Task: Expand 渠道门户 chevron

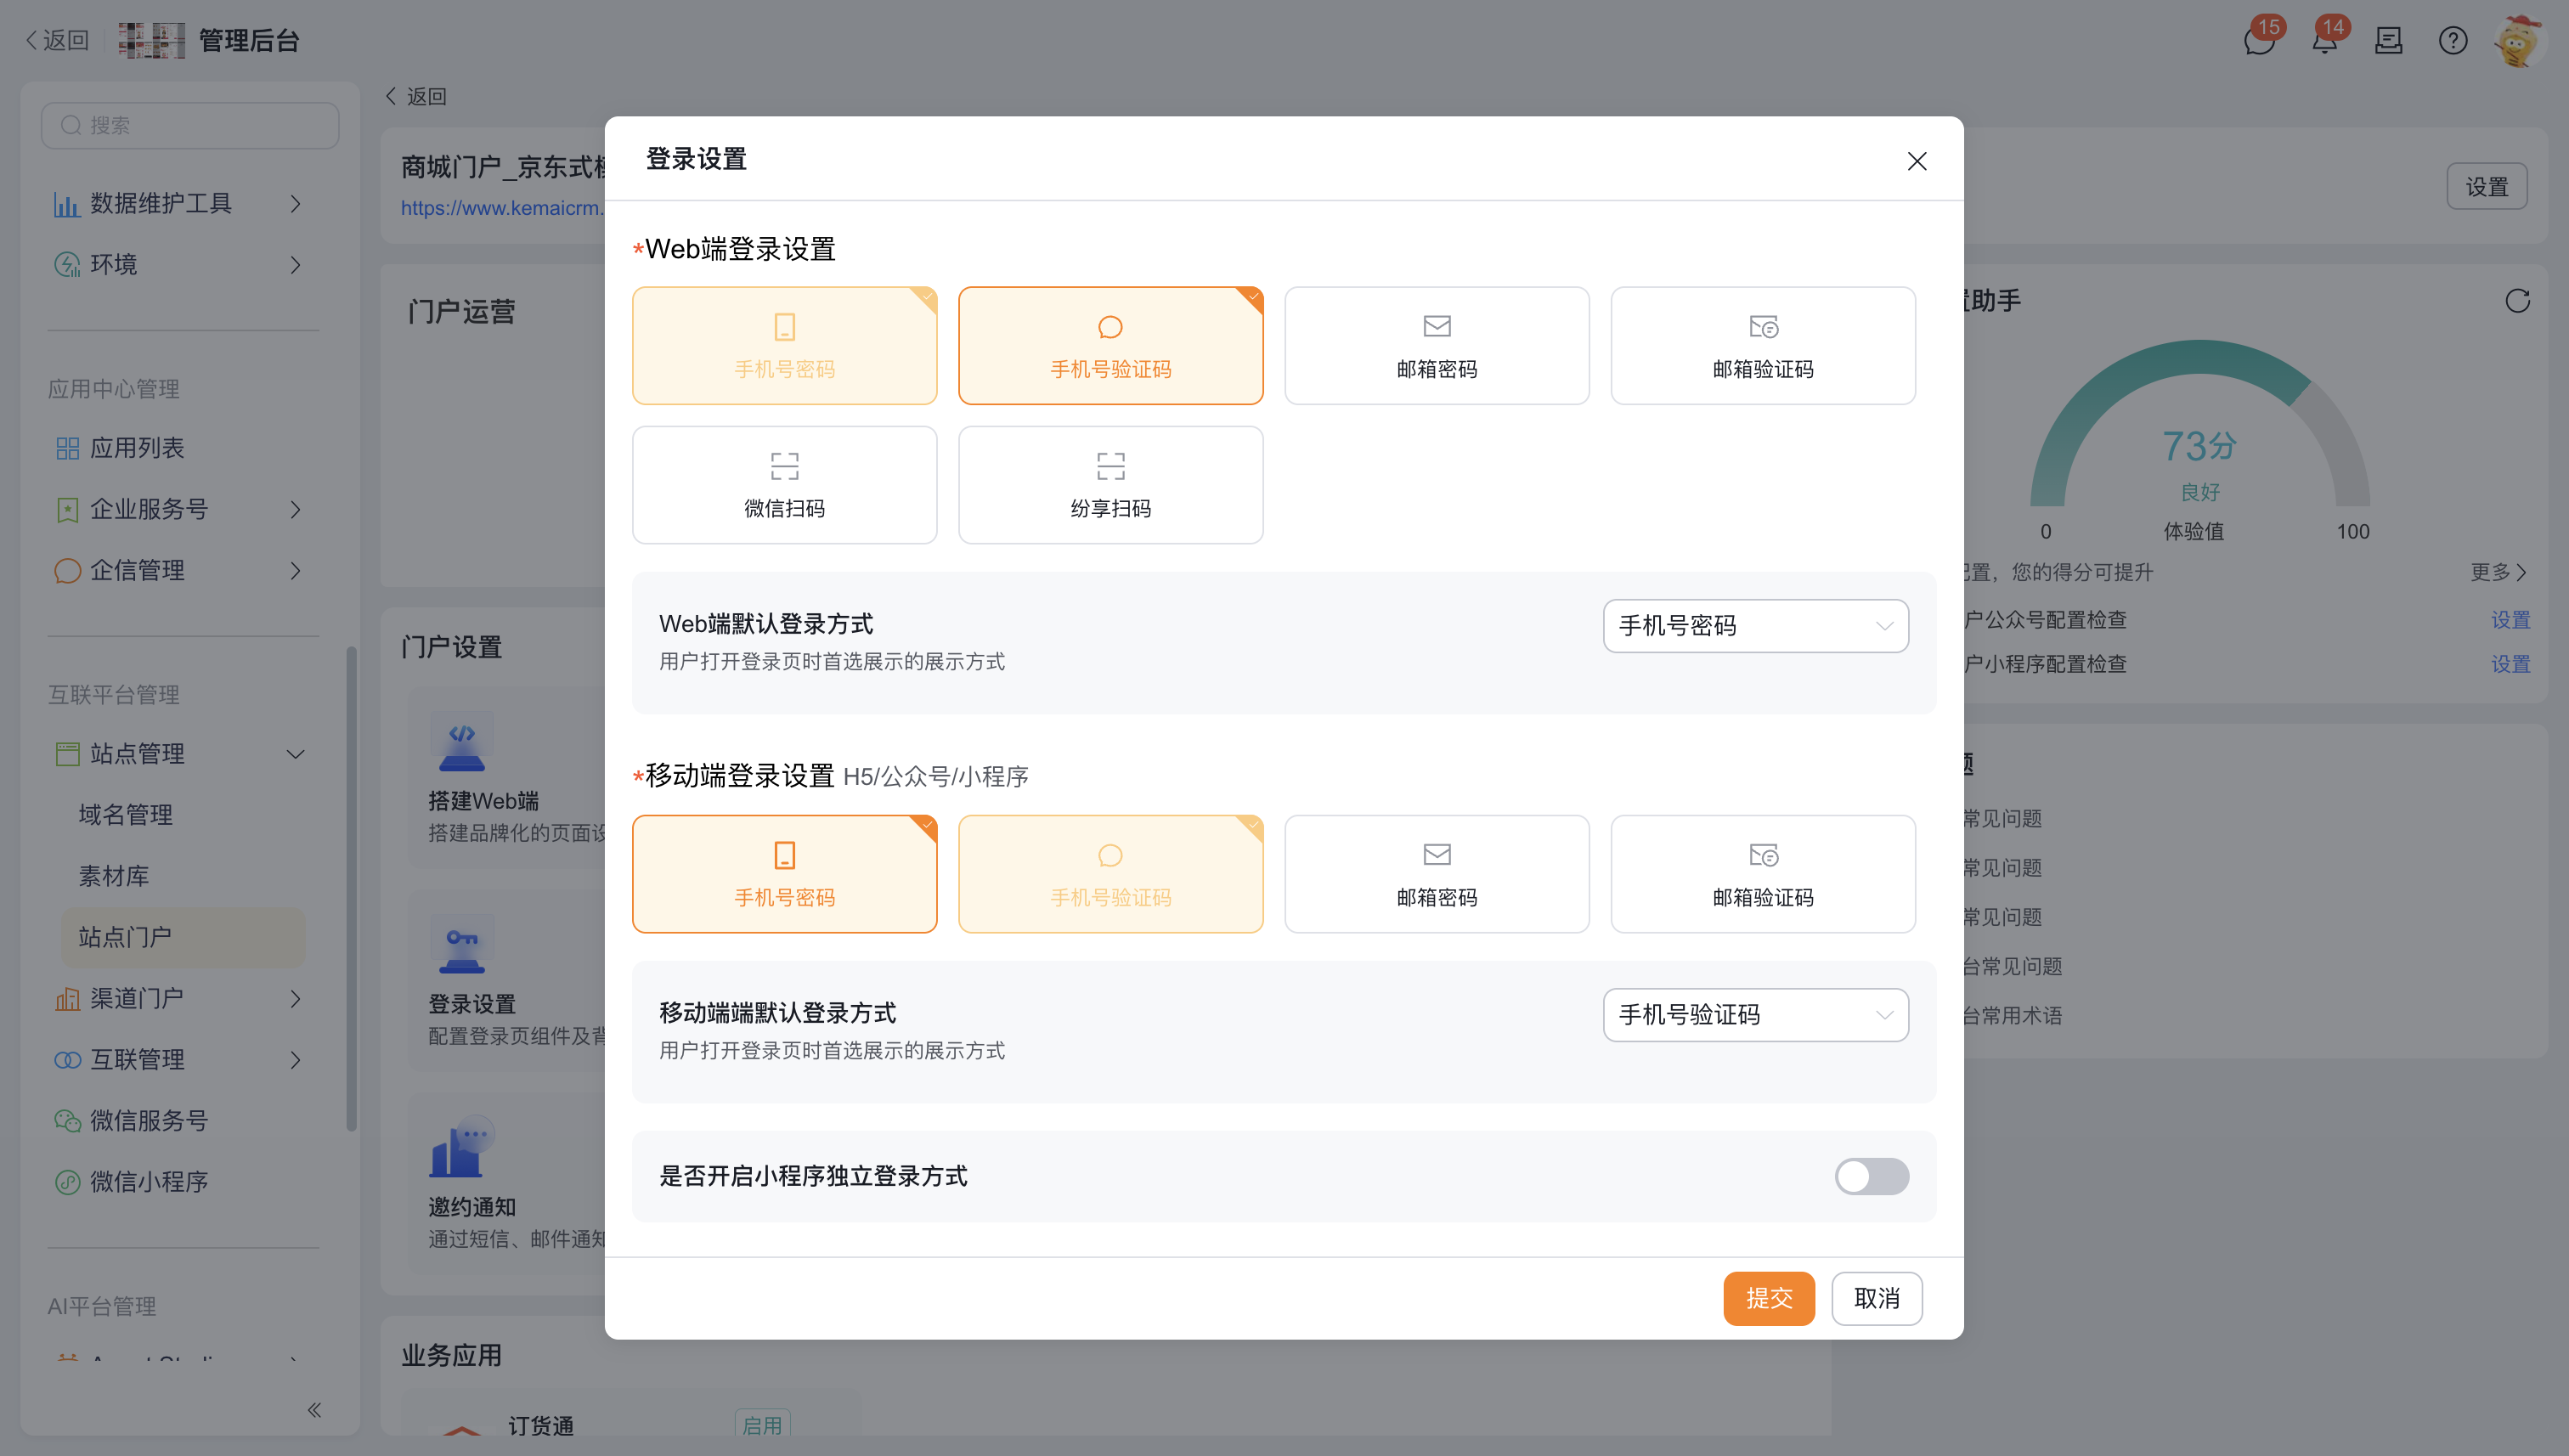Action: pos(295,999)
